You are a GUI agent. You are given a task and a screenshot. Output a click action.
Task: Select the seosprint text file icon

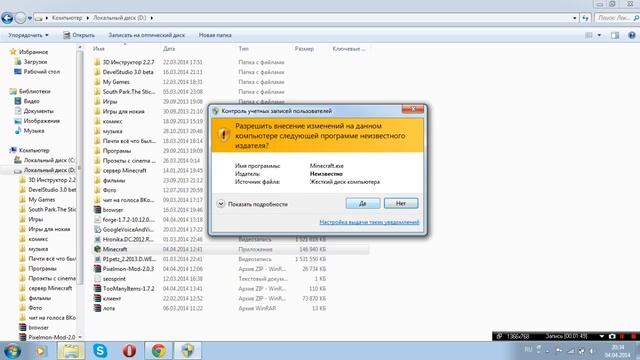(x=97, y=279)
